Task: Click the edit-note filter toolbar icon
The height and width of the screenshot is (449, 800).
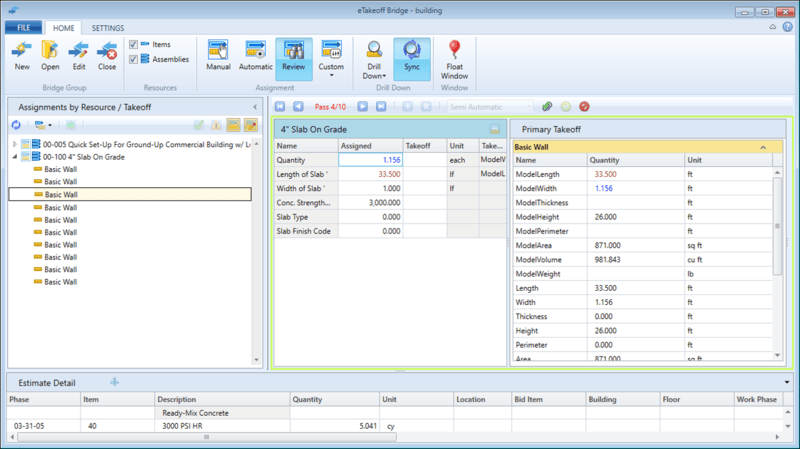Action: tap(251, 125)
